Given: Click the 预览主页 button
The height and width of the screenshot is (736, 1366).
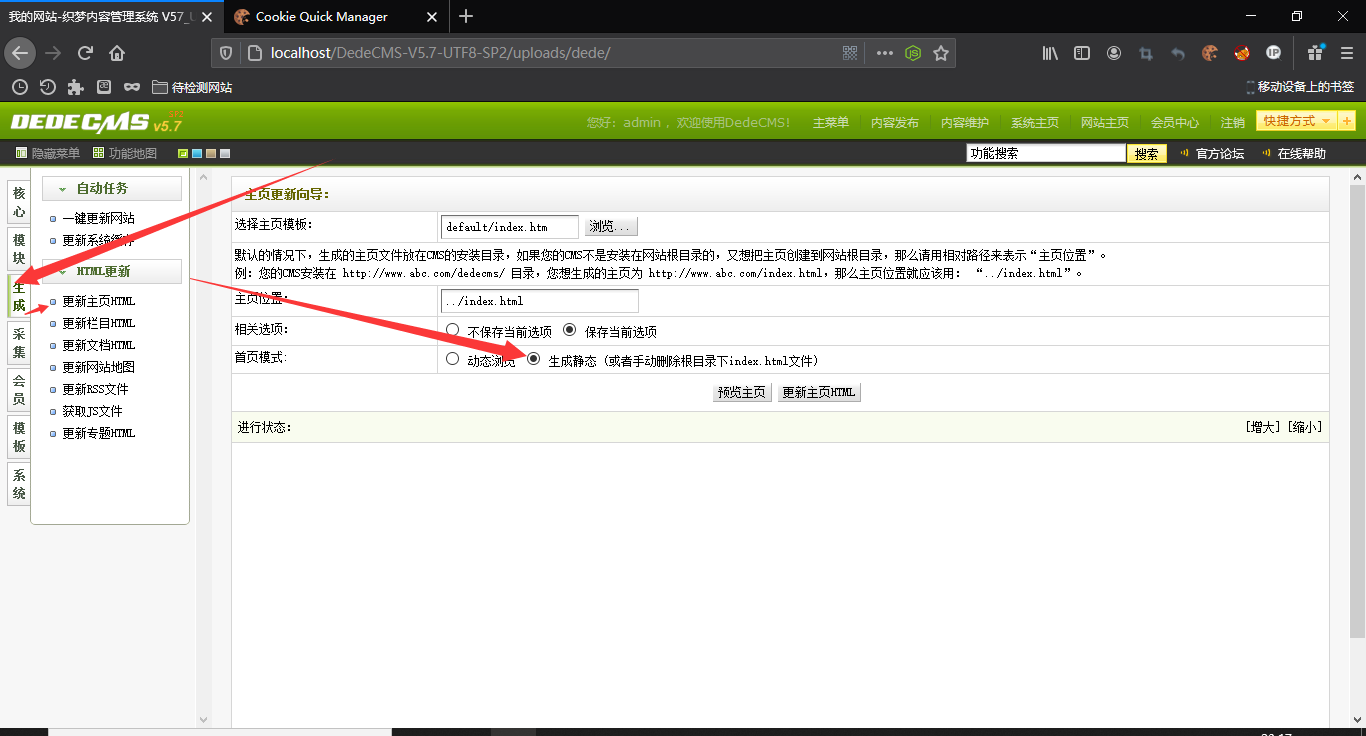Looking at the screenshot, I should [742, 392].
